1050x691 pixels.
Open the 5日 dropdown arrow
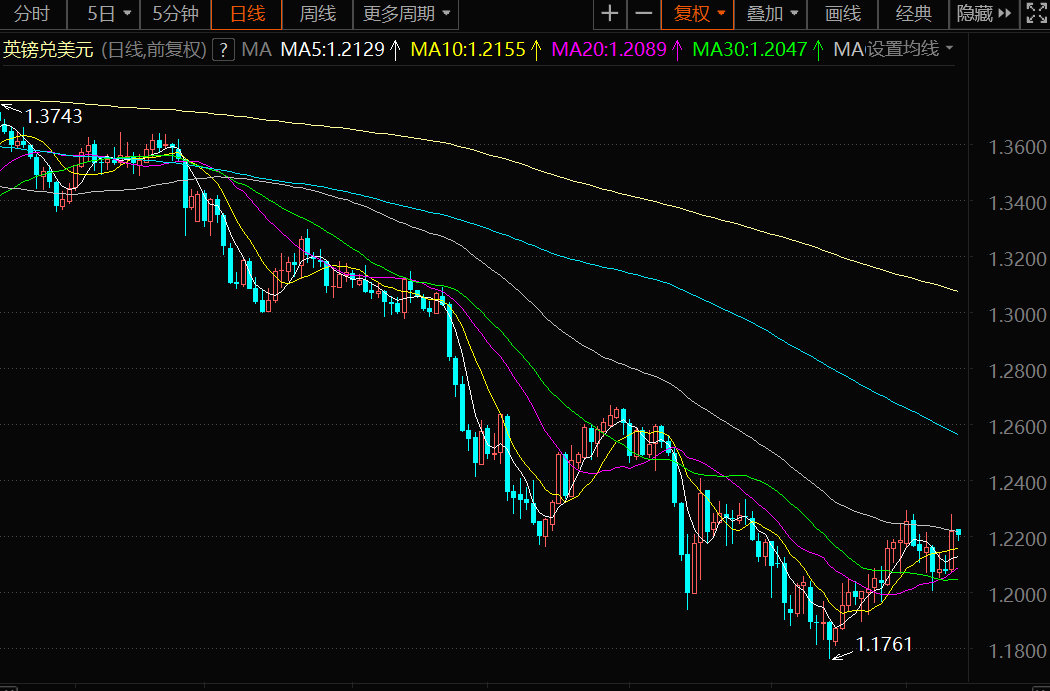(x=127, y=13)
